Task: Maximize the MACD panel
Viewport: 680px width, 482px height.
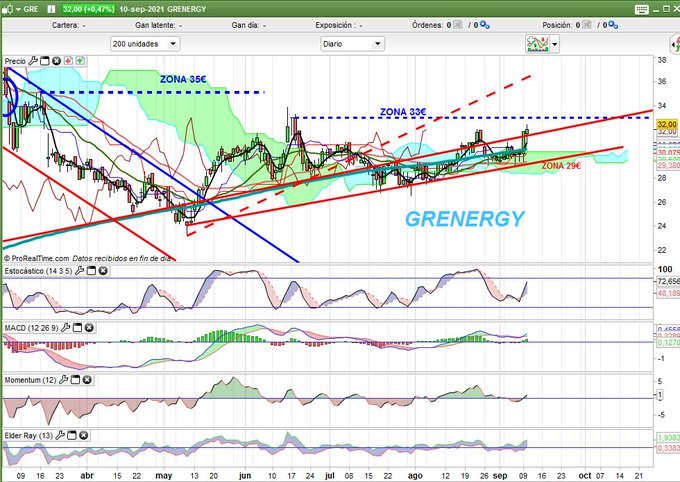Action: 77,328
